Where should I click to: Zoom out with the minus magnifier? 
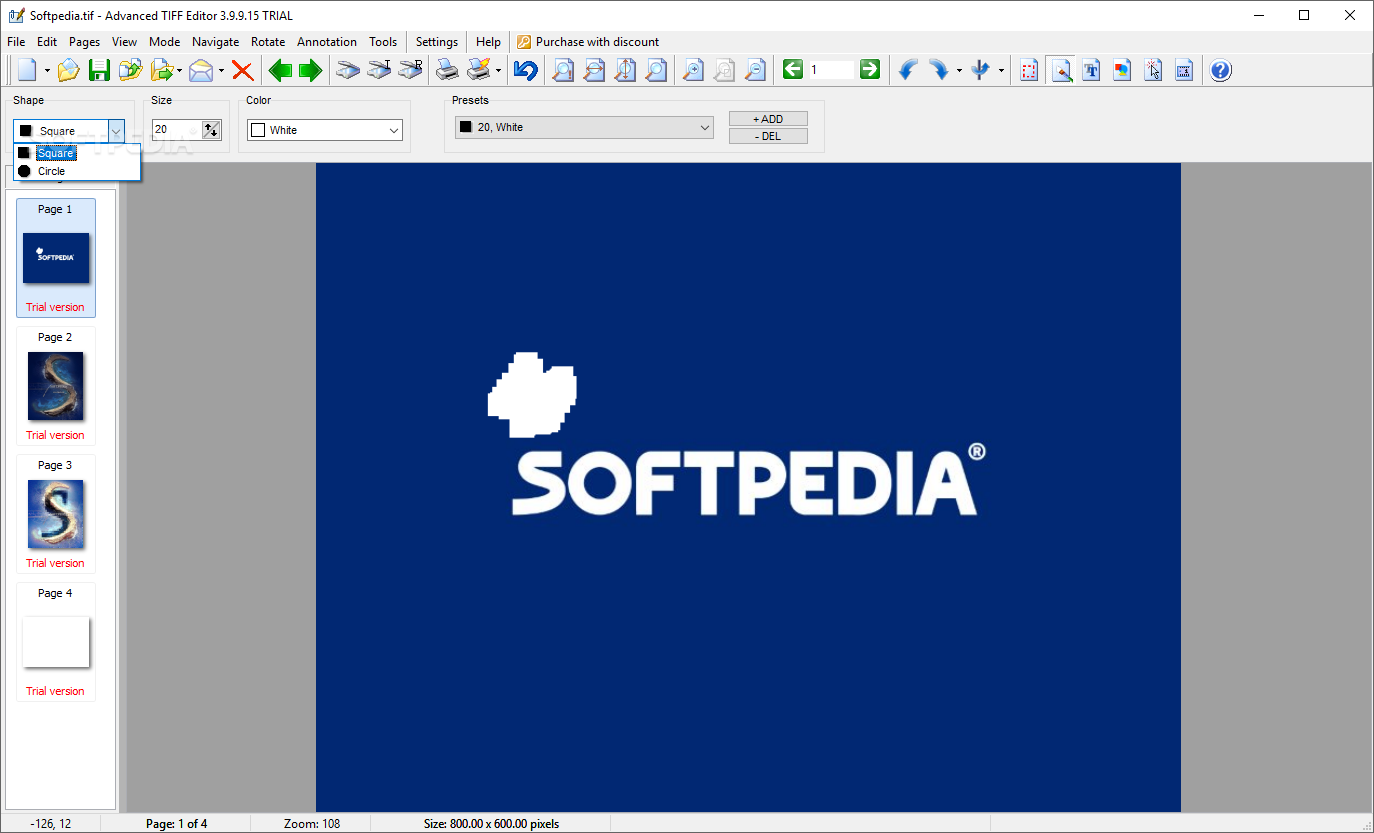point(755,70)
